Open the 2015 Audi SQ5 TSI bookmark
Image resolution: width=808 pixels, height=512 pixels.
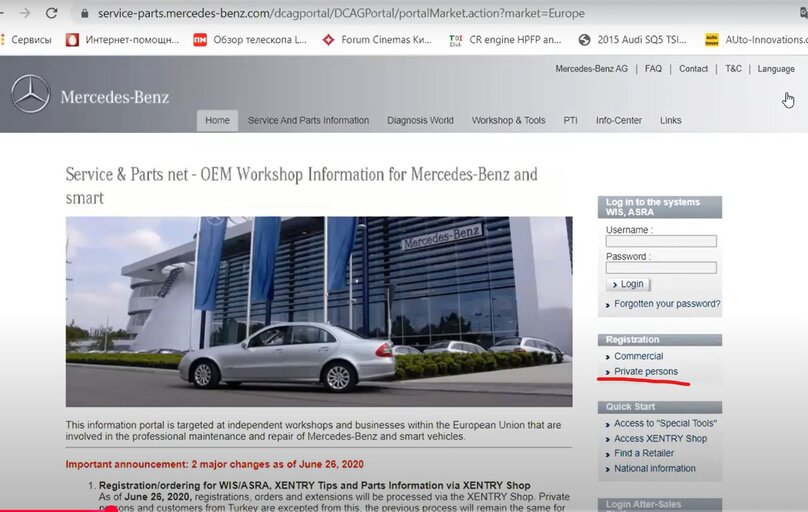click(x=633, y=40)
